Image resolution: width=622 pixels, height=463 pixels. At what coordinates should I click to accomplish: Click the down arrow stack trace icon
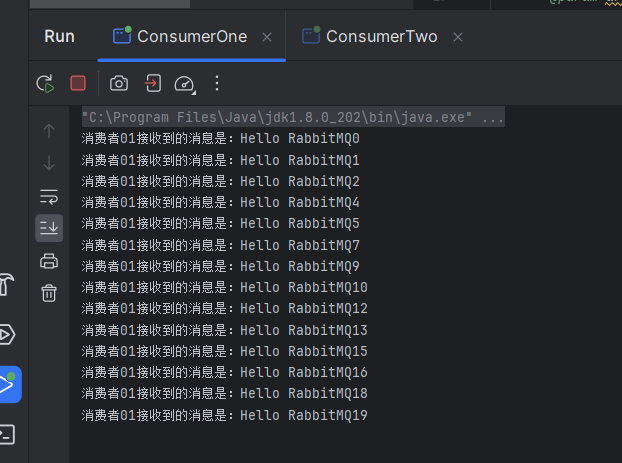pyautogui.click(x=49, y=163)
